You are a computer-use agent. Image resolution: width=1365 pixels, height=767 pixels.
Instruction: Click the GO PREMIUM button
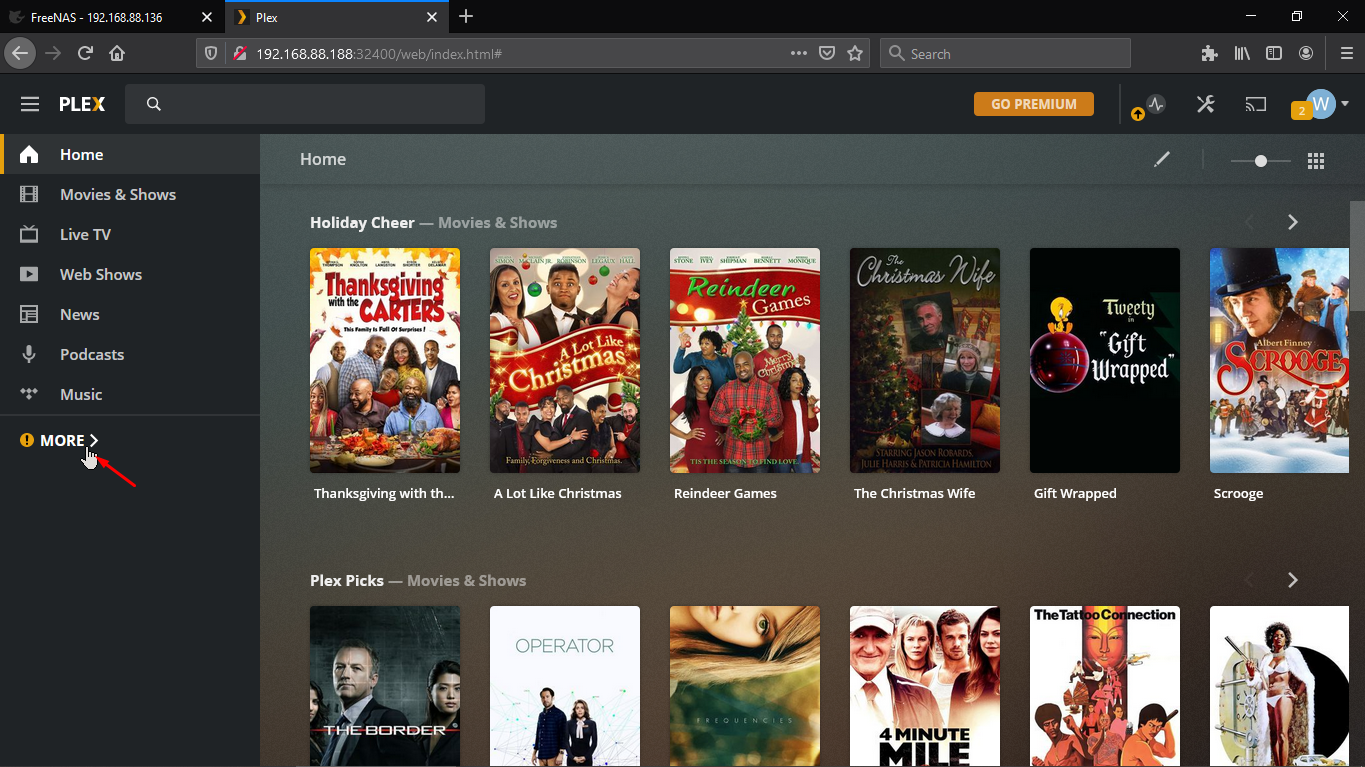tap(1034, 104)
